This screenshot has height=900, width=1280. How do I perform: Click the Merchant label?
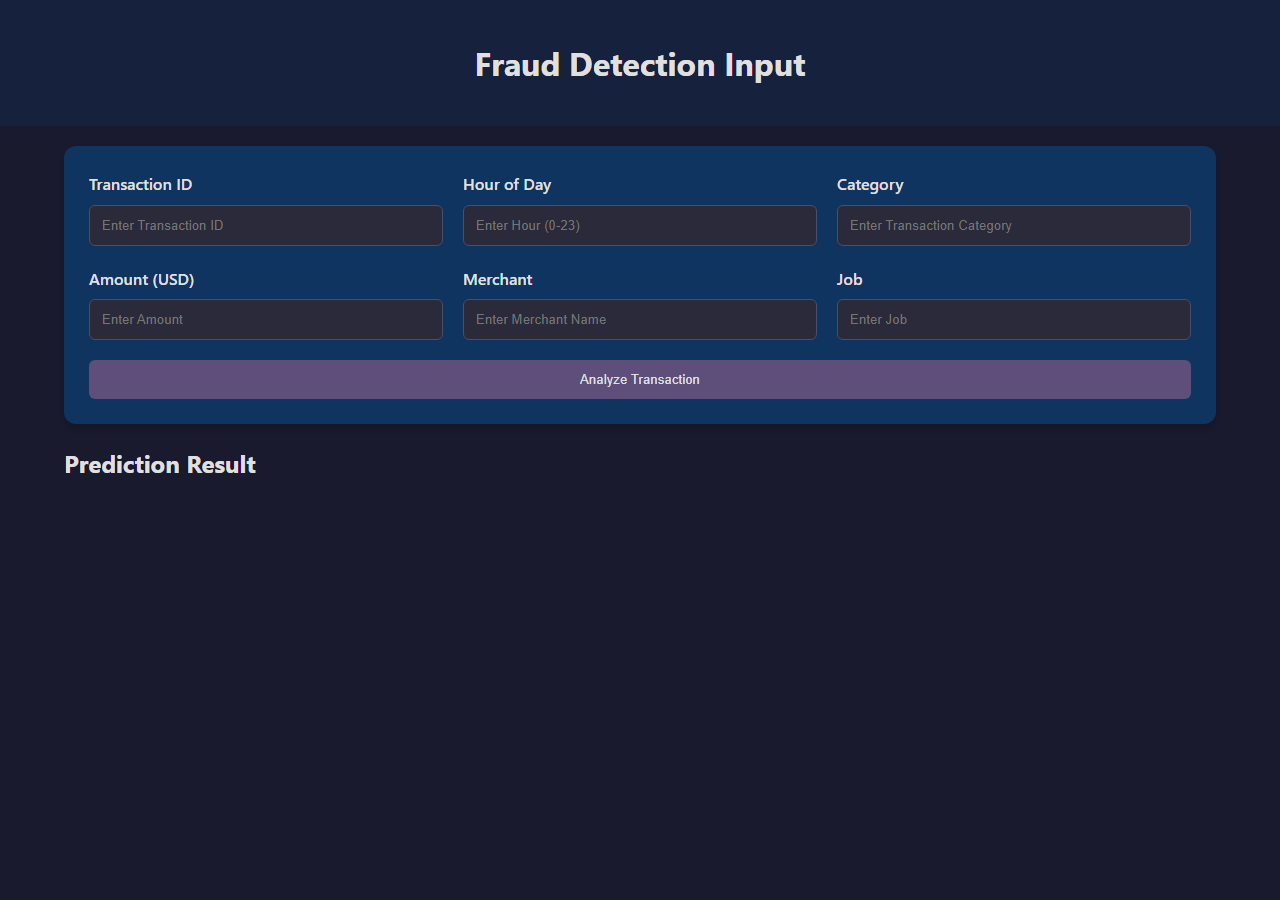pyautogui.click(x=498, y=280)
